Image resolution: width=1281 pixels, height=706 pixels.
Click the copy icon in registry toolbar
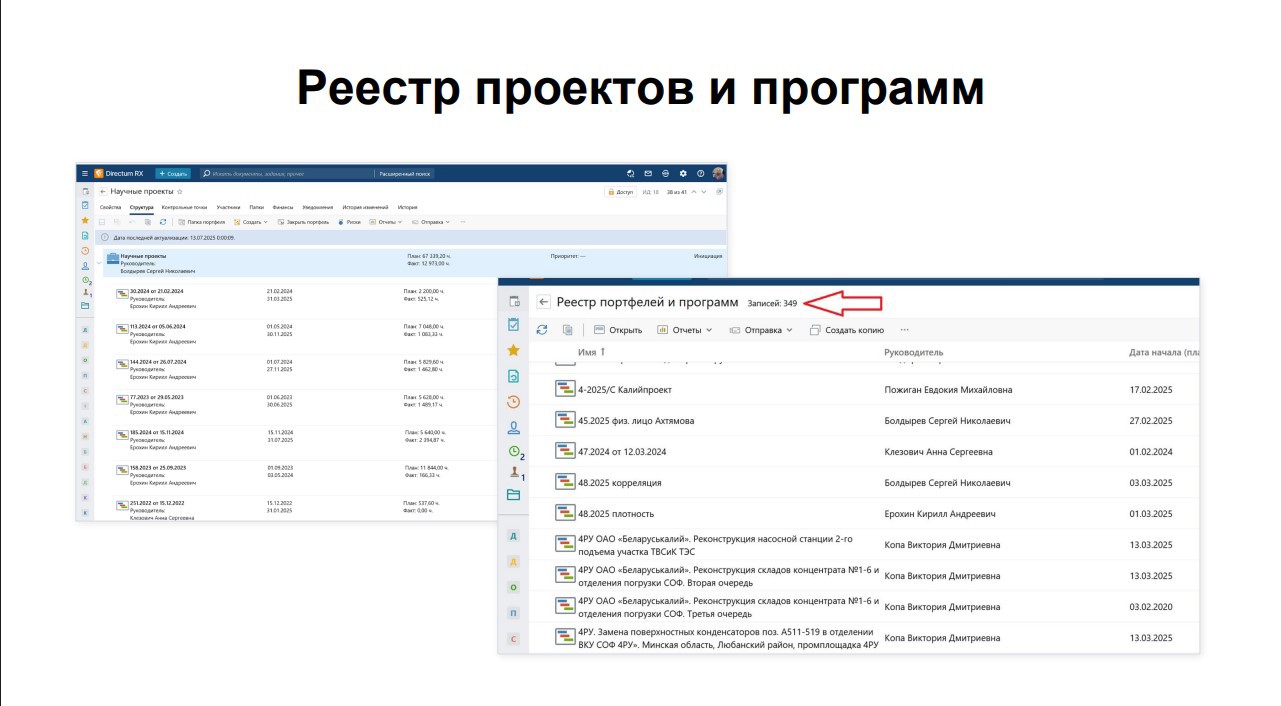[x=568, y=330]
